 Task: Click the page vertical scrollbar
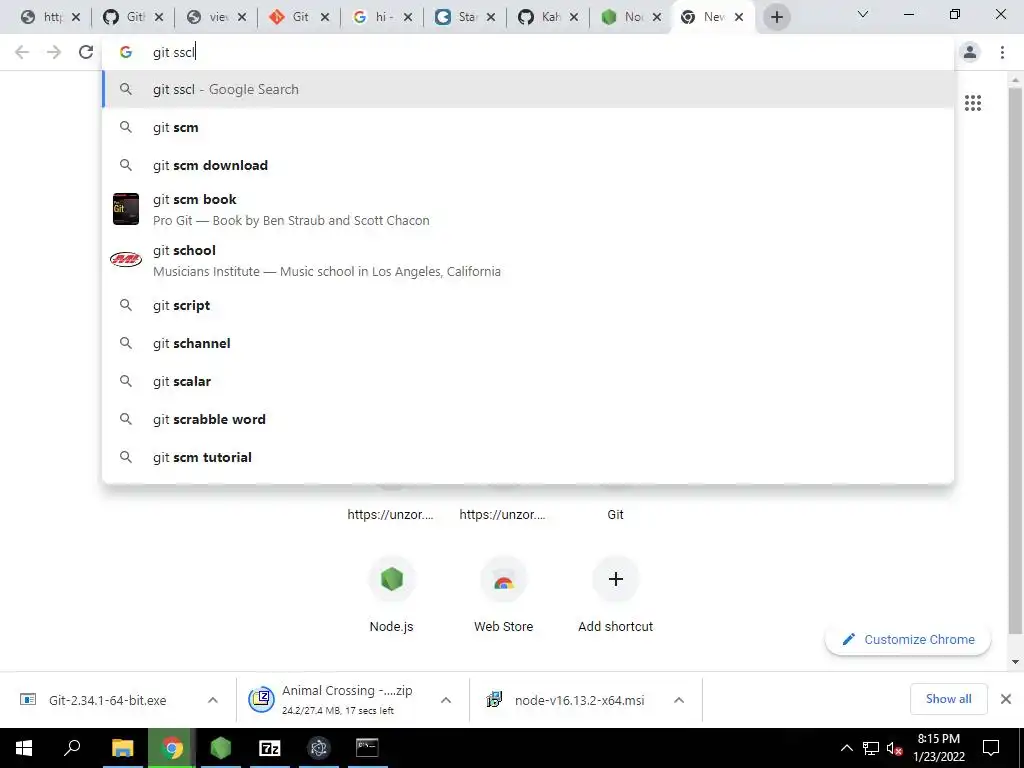[1015, 359]
